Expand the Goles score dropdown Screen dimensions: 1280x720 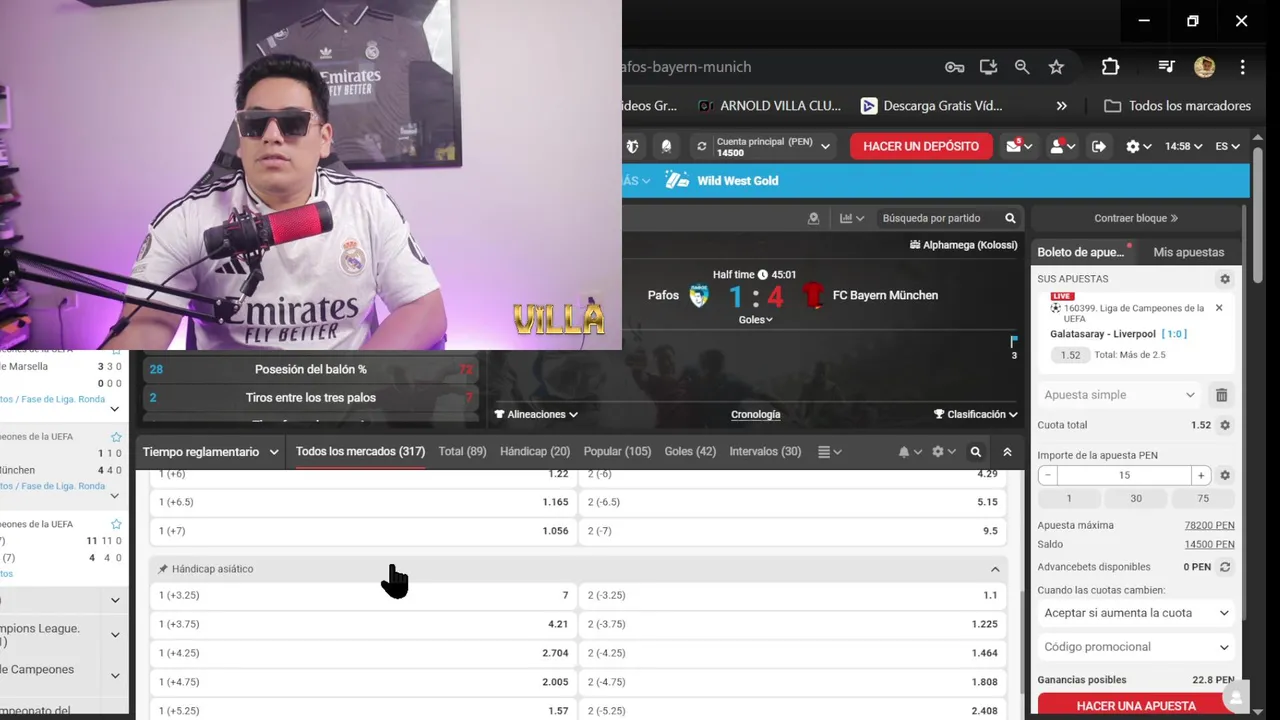point(756,320)
